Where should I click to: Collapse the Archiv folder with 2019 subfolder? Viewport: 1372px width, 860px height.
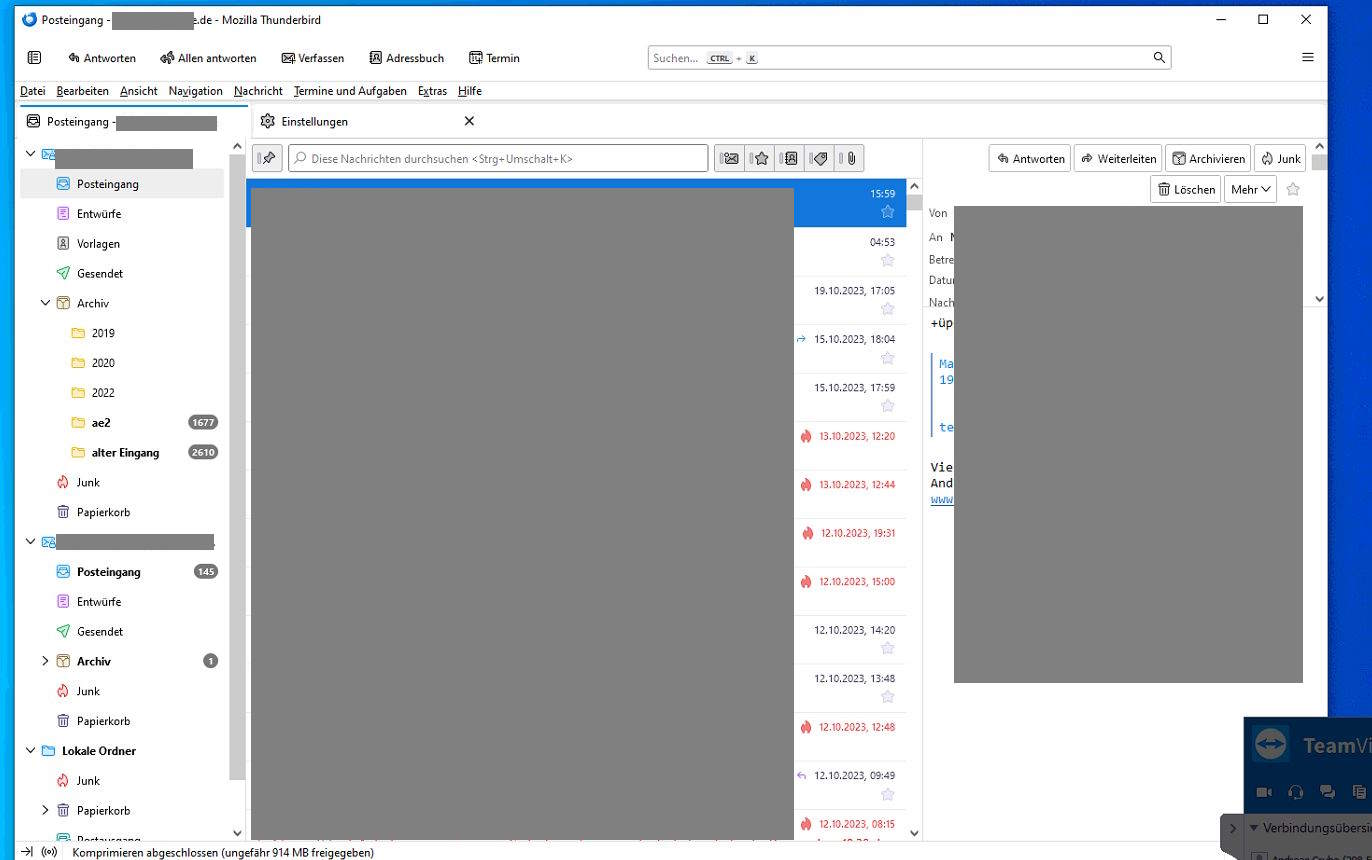point(45,303)
